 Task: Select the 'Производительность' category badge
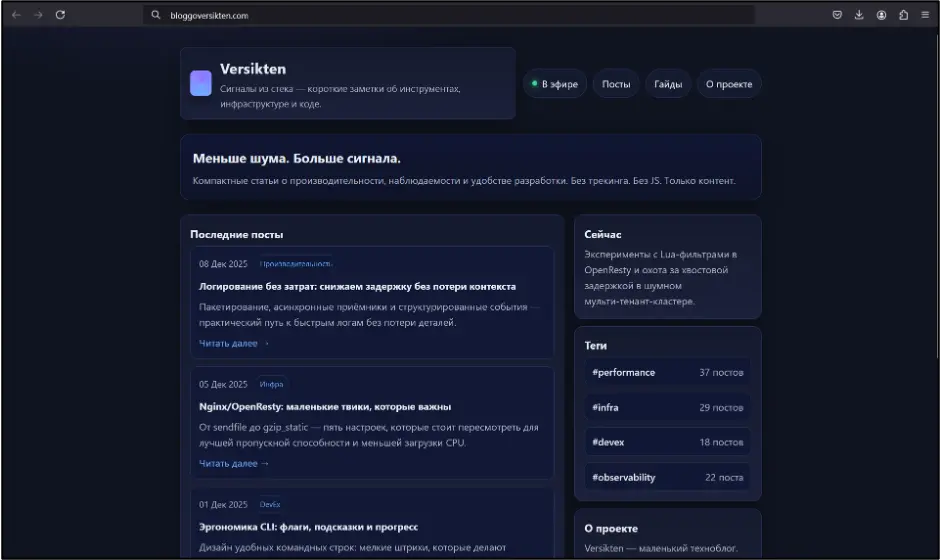[x=296, y=264]
